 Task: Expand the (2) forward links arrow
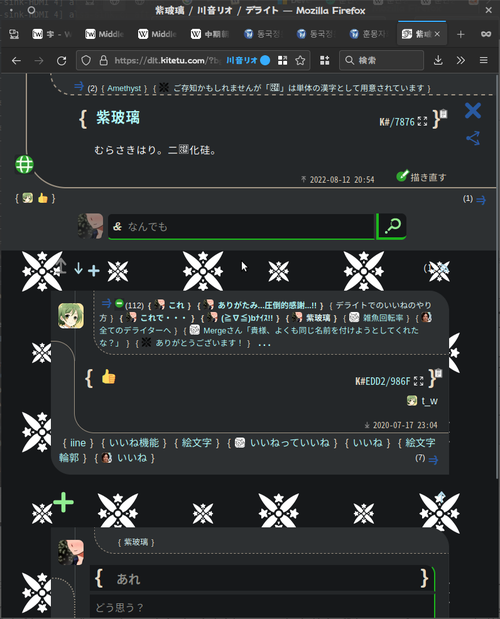(79, 86)
